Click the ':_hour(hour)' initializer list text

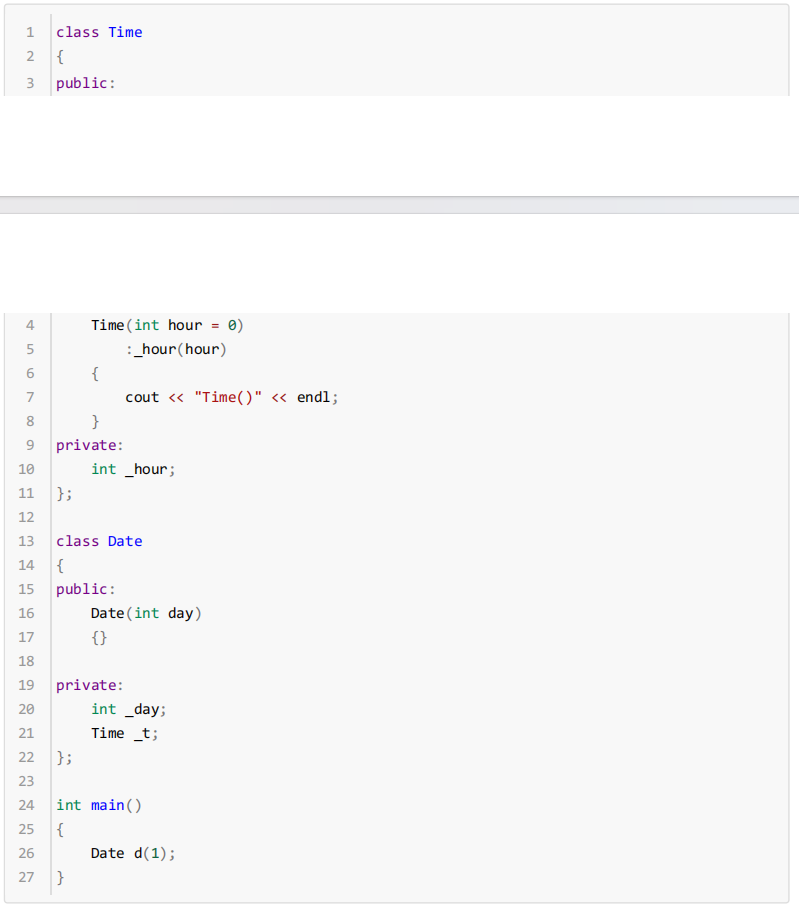(x=176, y=349)
